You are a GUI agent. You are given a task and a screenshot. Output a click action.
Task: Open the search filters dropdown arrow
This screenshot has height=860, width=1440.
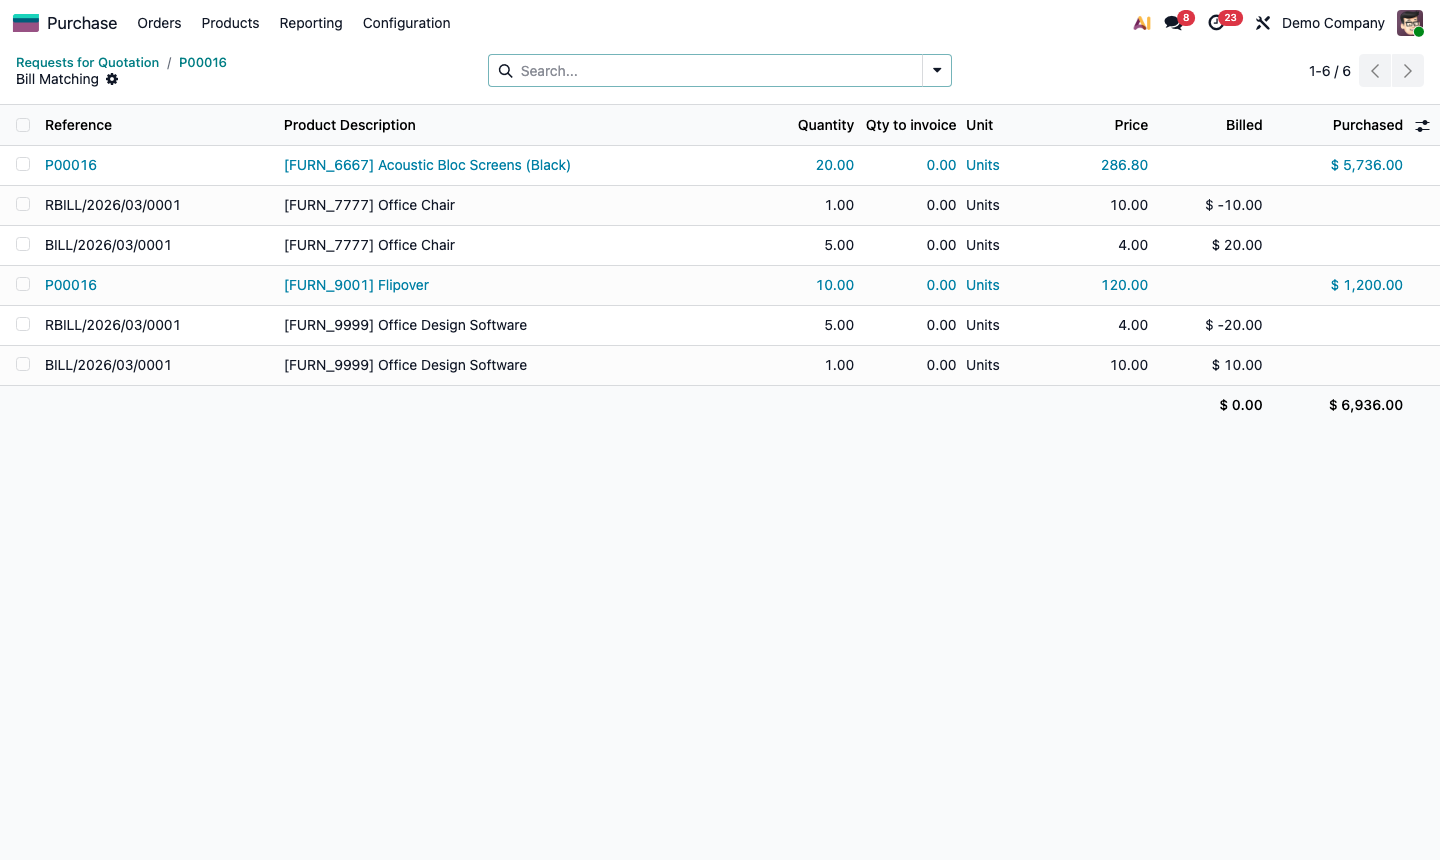point(937,70)
